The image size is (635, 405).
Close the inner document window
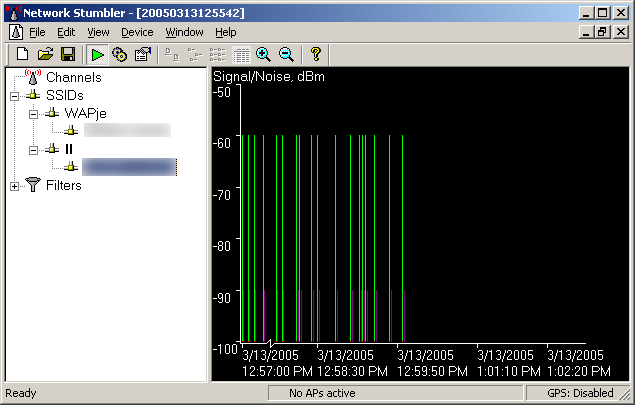pos(621,32)
